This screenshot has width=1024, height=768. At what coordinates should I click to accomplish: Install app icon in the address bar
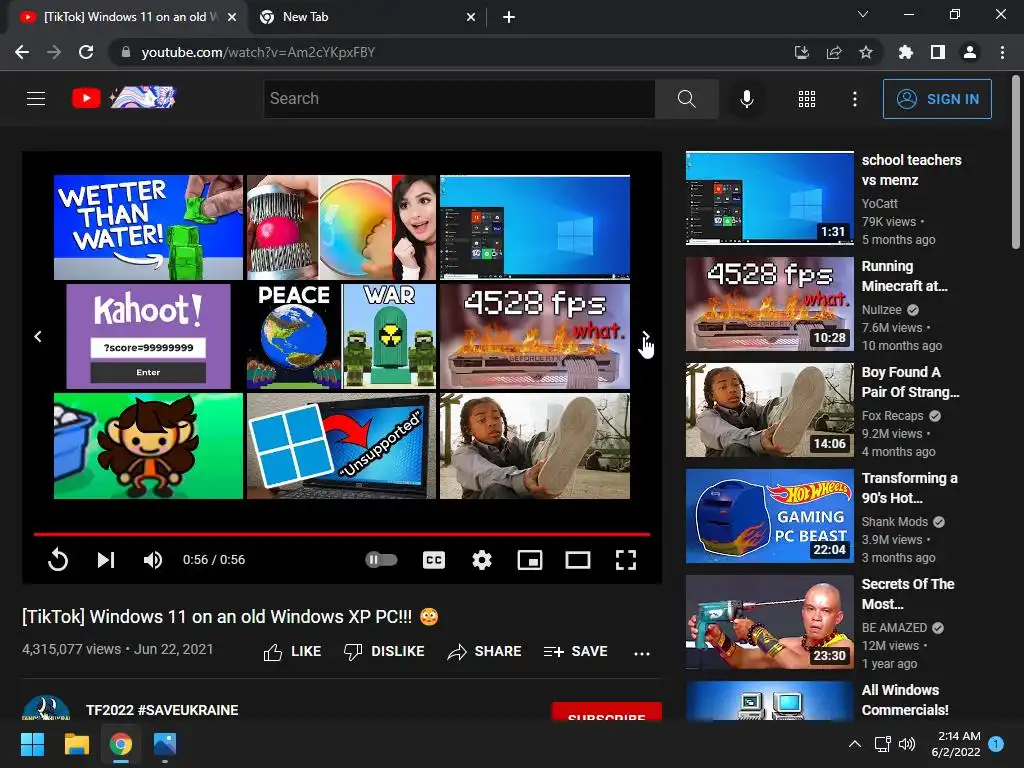(801, 52)
